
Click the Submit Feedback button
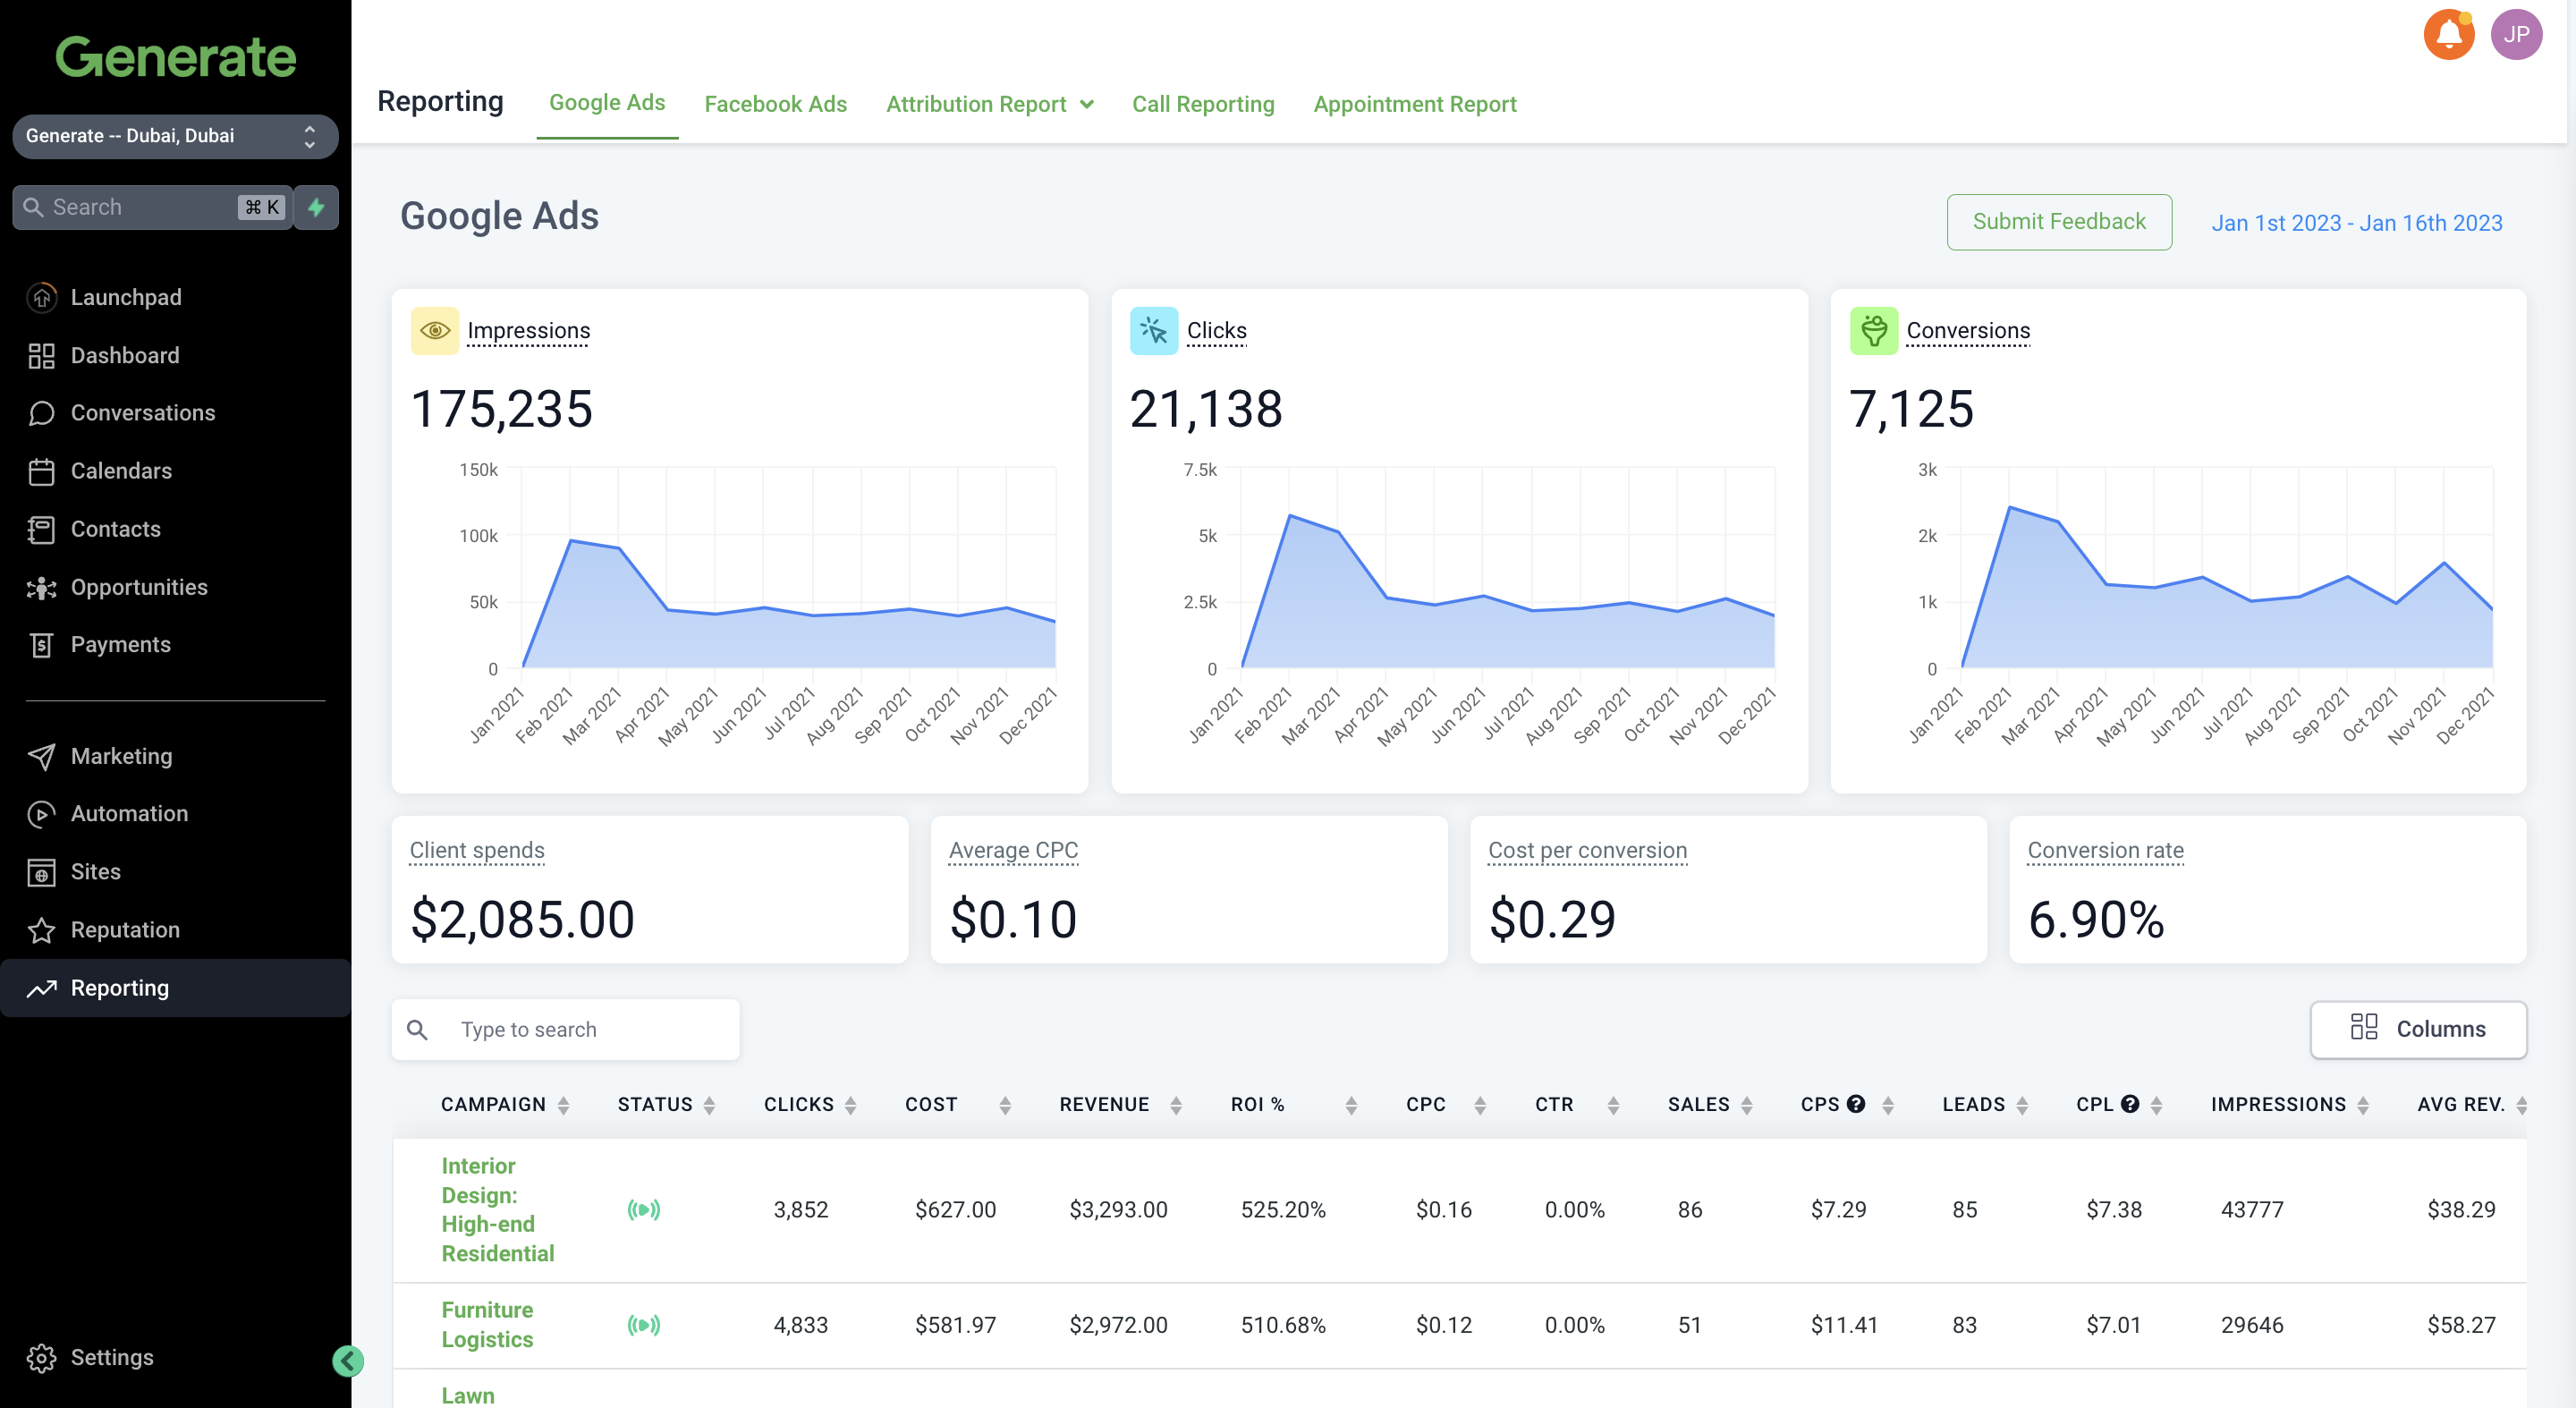2058,222
